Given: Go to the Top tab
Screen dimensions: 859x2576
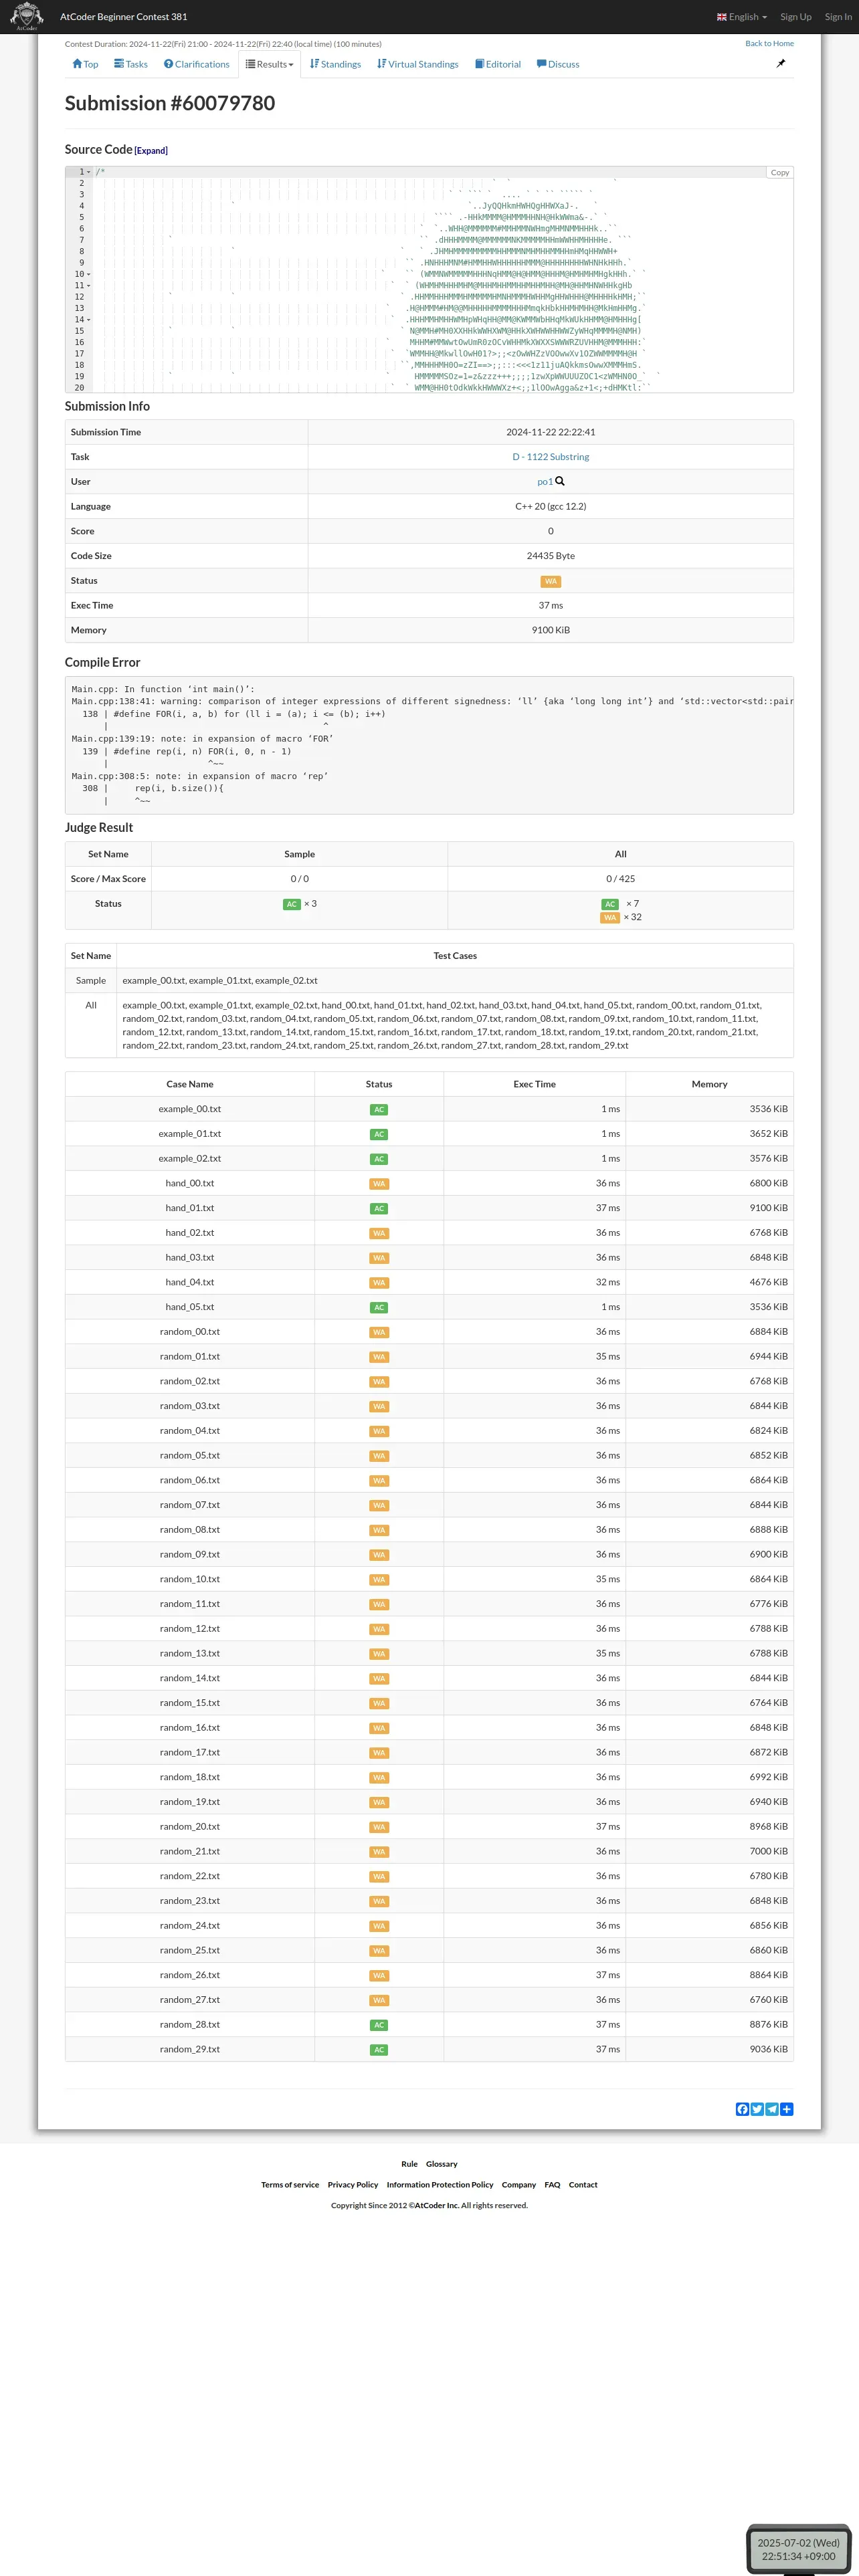Looking at the screenshot, I should tap(85, 64).
